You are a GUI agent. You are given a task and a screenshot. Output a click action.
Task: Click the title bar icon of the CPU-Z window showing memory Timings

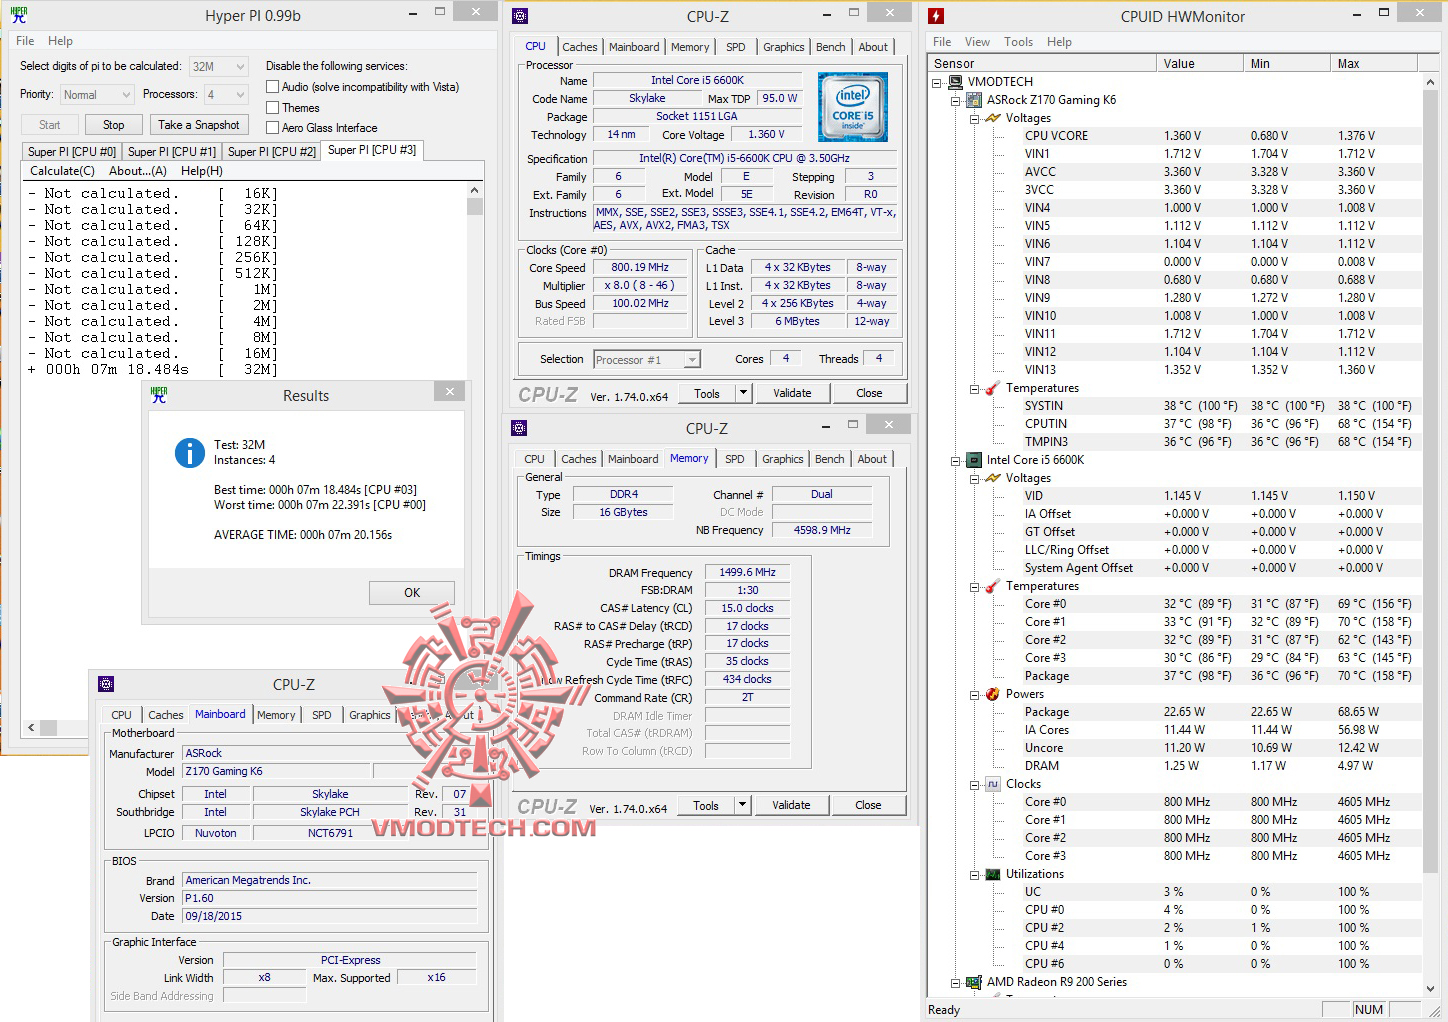pyautogui.click(x=519, y=428)
